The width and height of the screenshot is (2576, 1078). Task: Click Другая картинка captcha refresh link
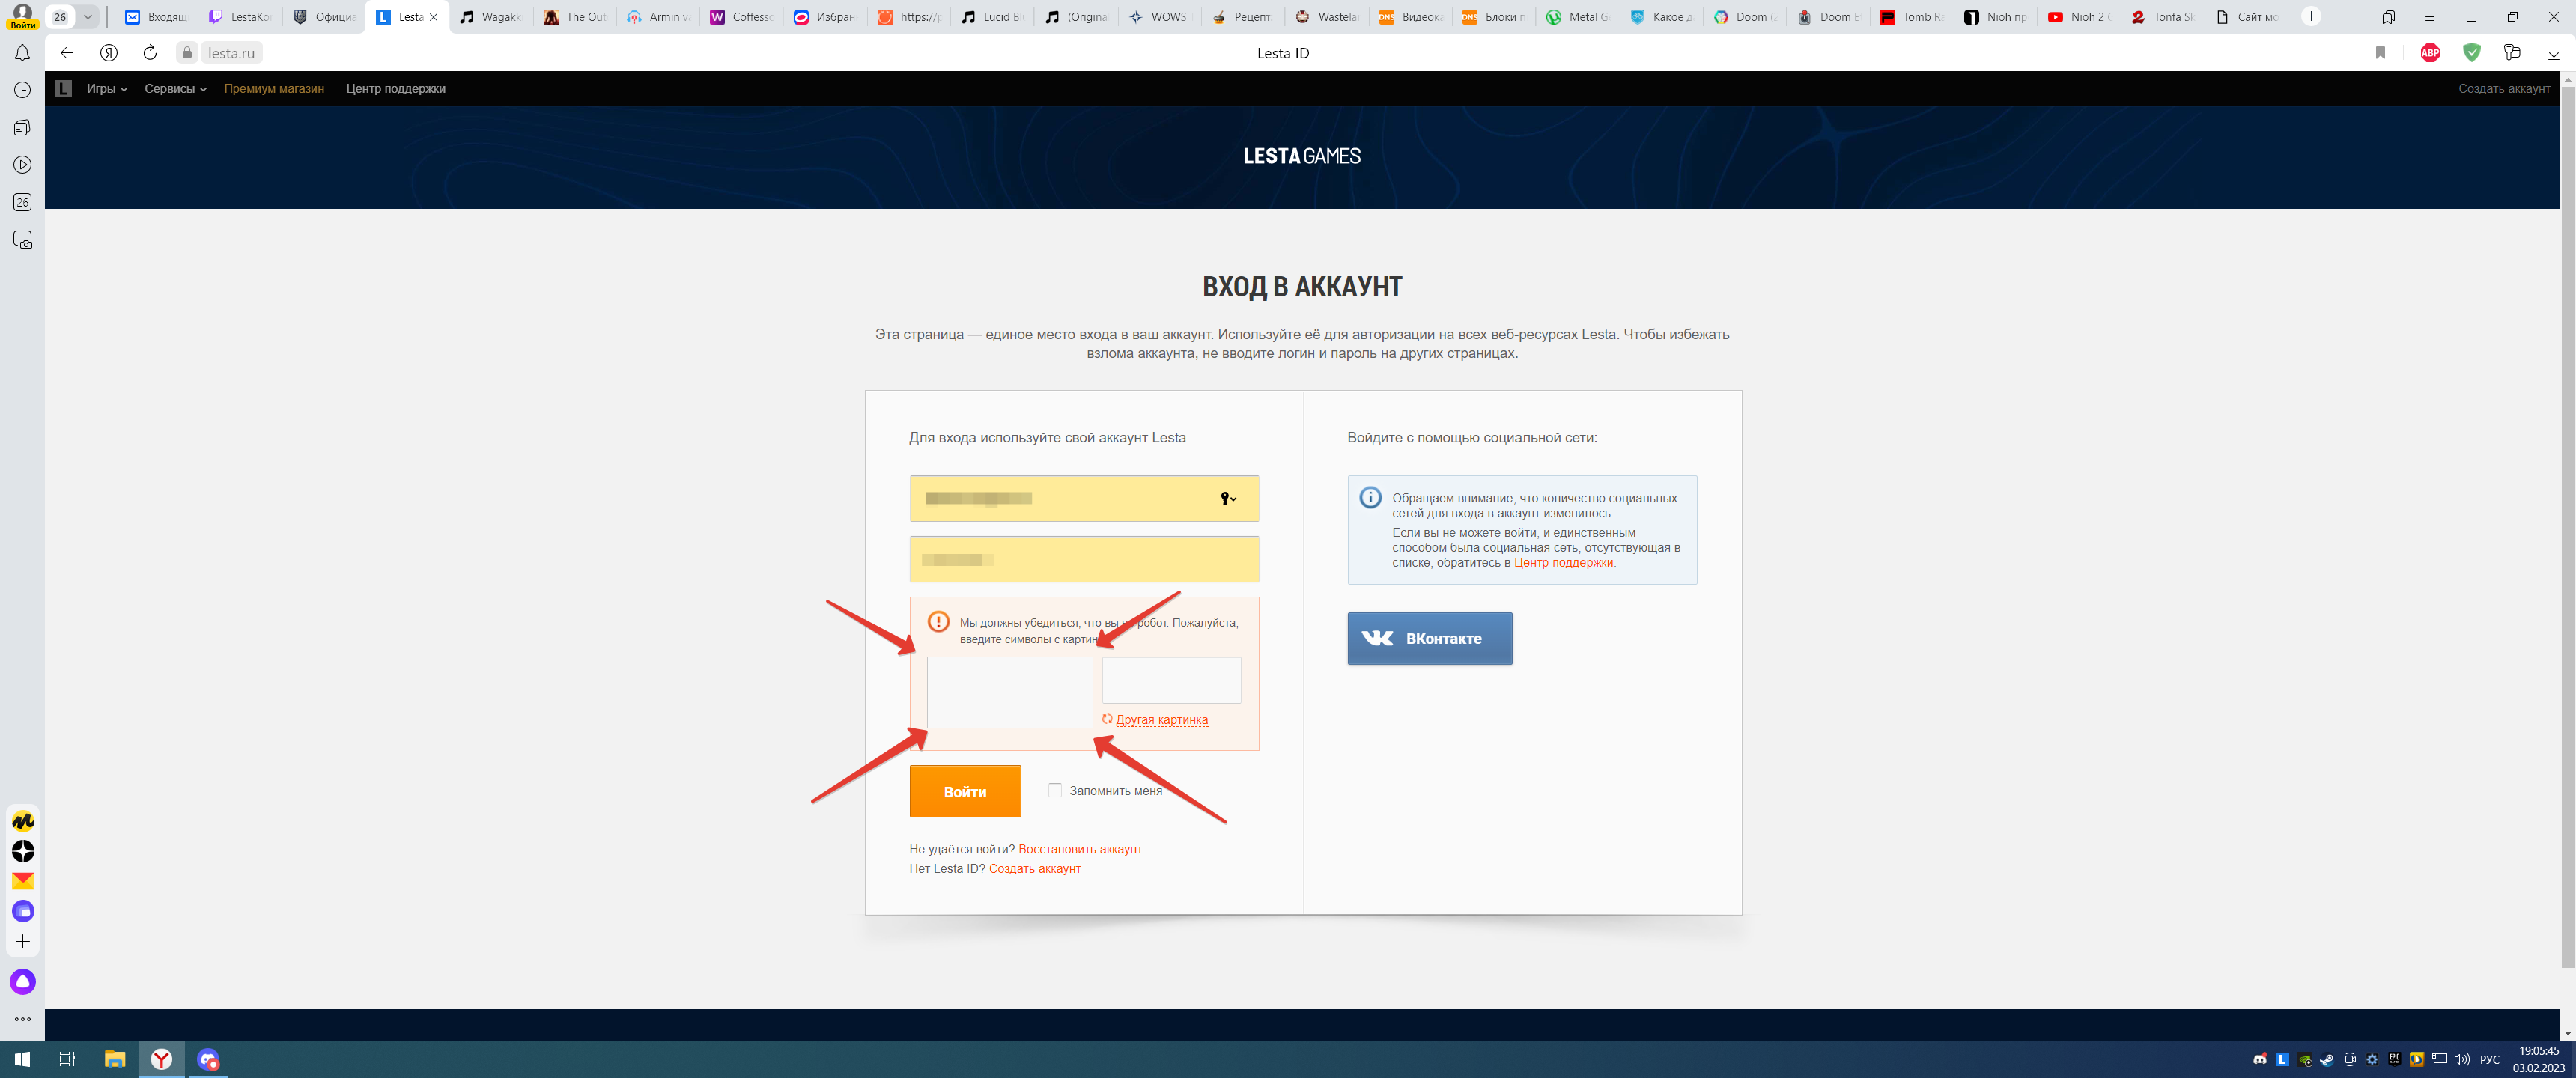[1161, 720]
